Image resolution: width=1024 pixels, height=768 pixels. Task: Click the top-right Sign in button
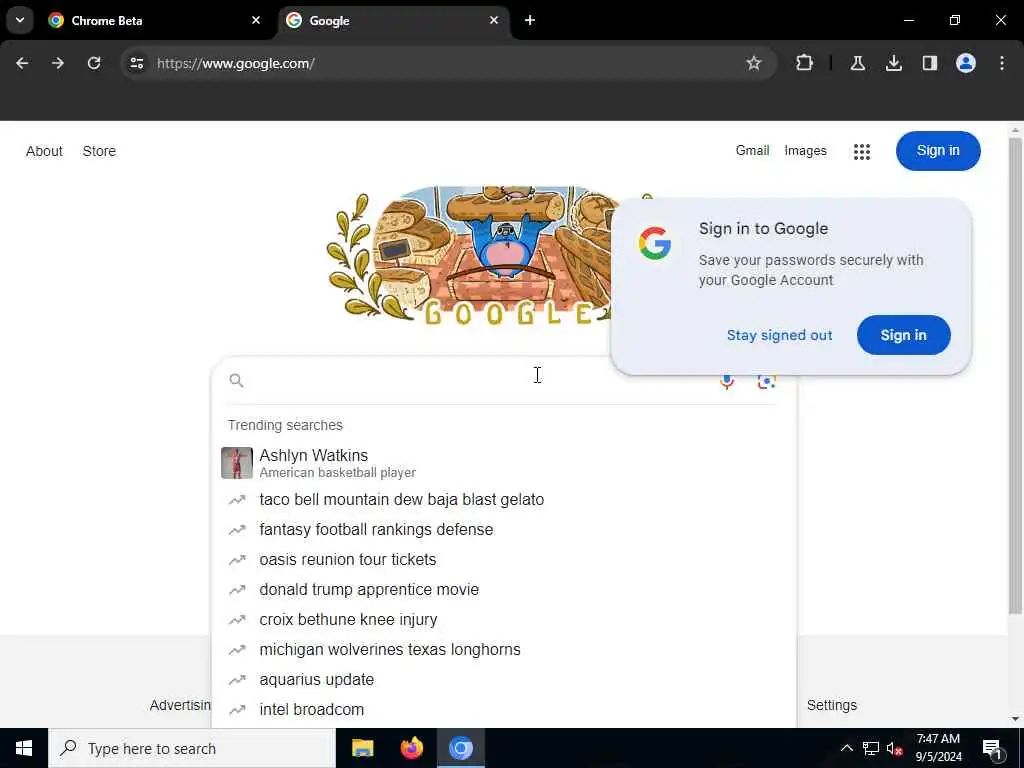(x=938, y=151)
